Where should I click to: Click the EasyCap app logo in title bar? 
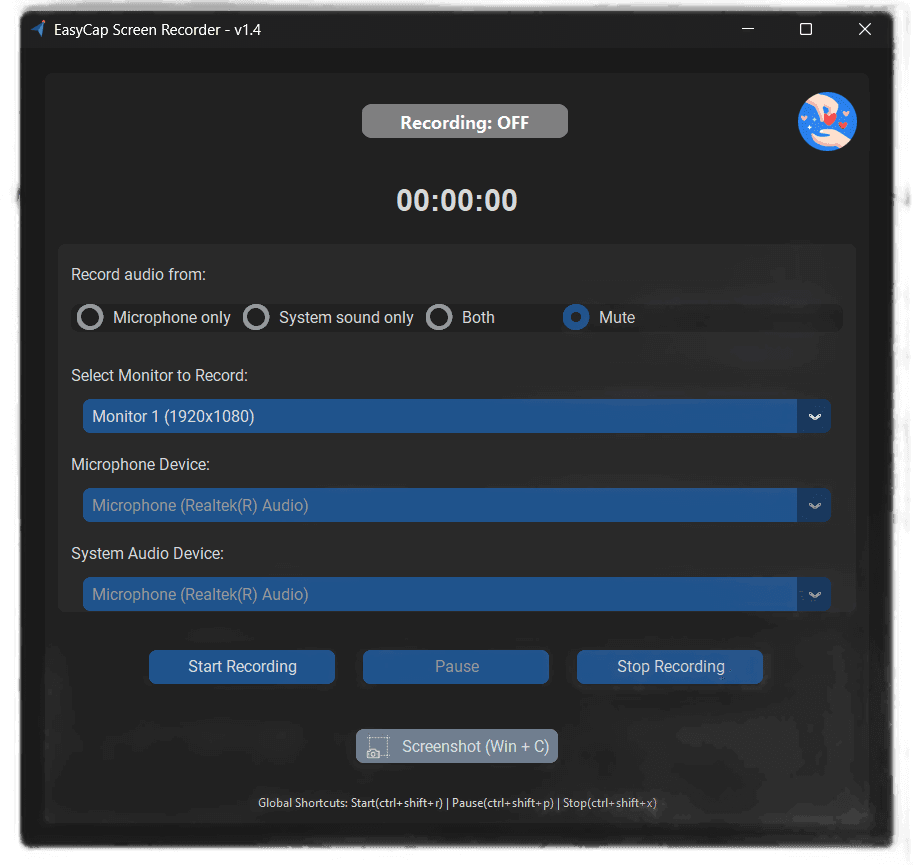pyautogui.click(x=38, y=29)
